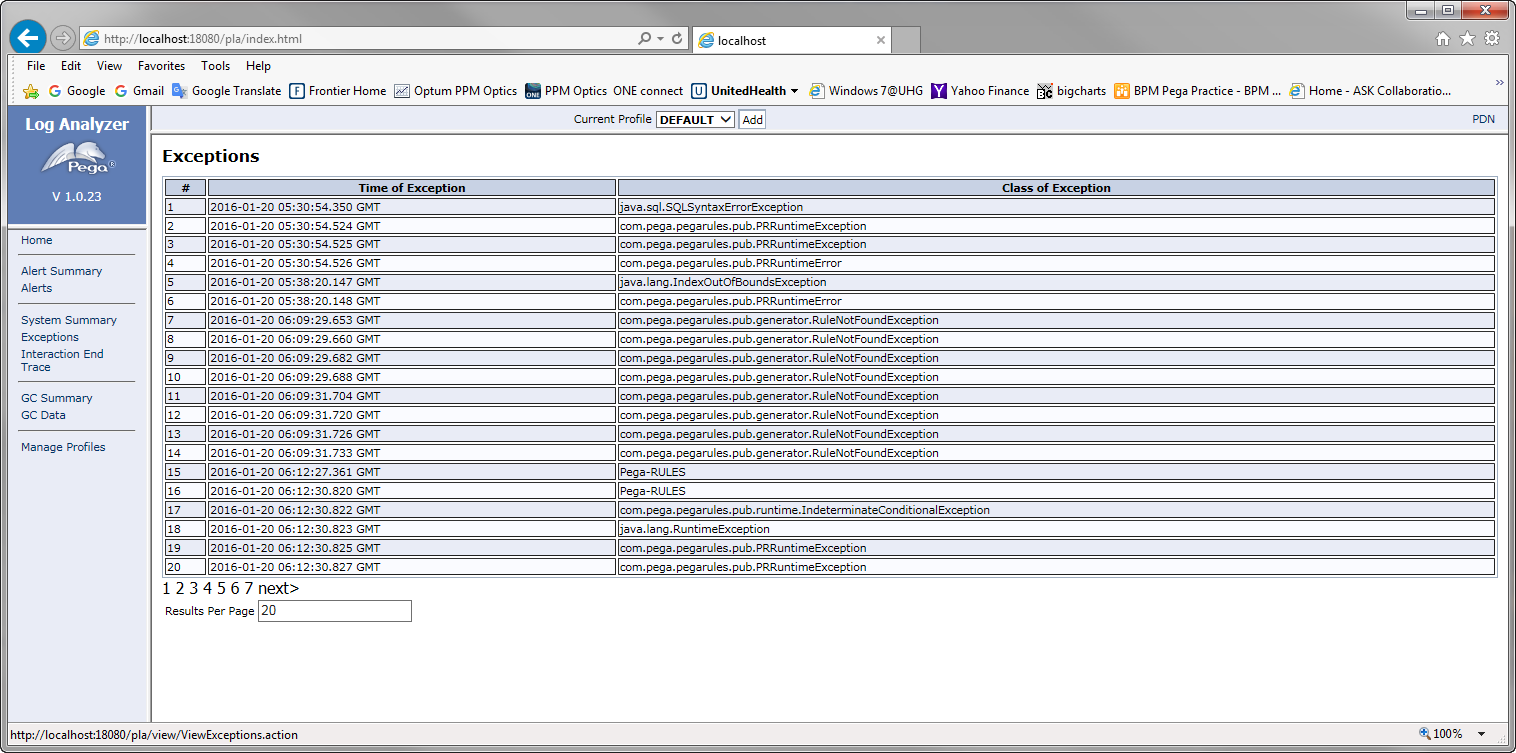Open PPM Optics ONE connect favorite
This screenshot has width=1516, height=753.
tap(604, 91)
